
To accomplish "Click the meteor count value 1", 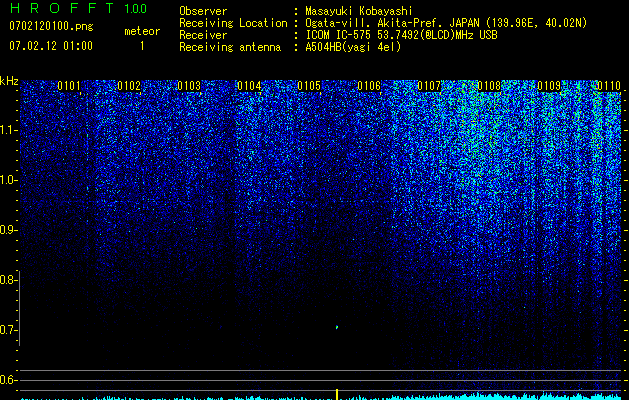I will (x=142, y=46).
